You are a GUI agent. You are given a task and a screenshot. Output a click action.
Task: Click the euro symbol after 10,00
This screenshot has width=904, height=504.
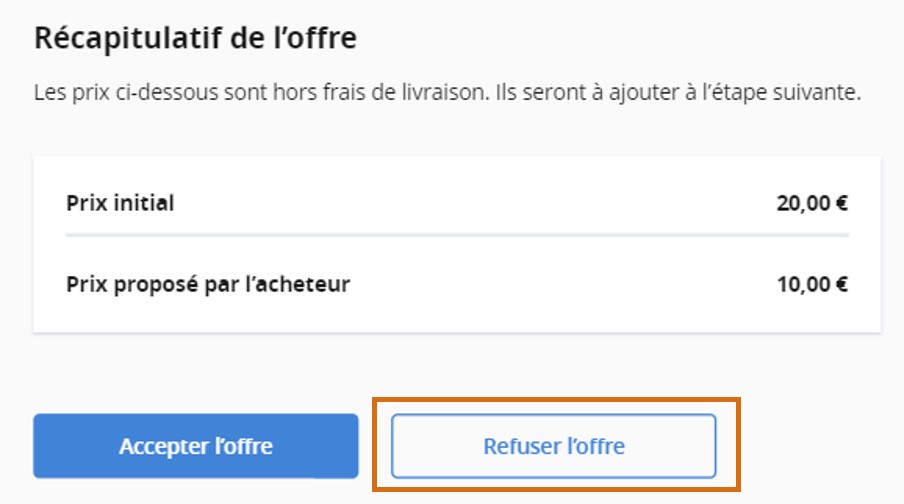(842, 284)
